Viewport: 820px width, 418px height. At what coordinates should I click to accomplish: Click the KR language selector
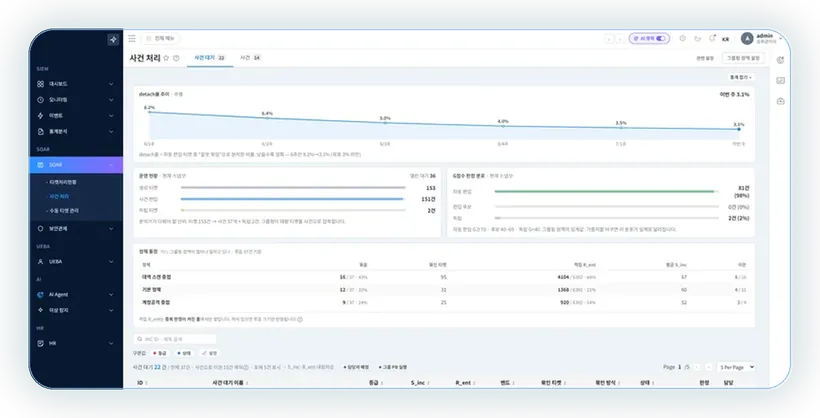coord(725,39)
